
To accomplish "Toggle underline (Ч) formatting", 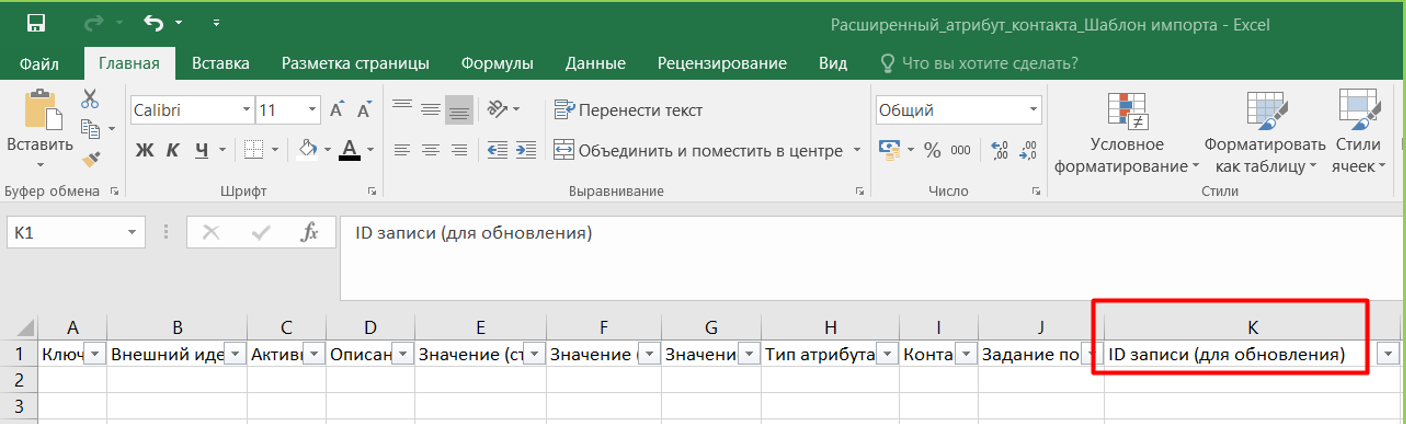I will click(202, 151).
